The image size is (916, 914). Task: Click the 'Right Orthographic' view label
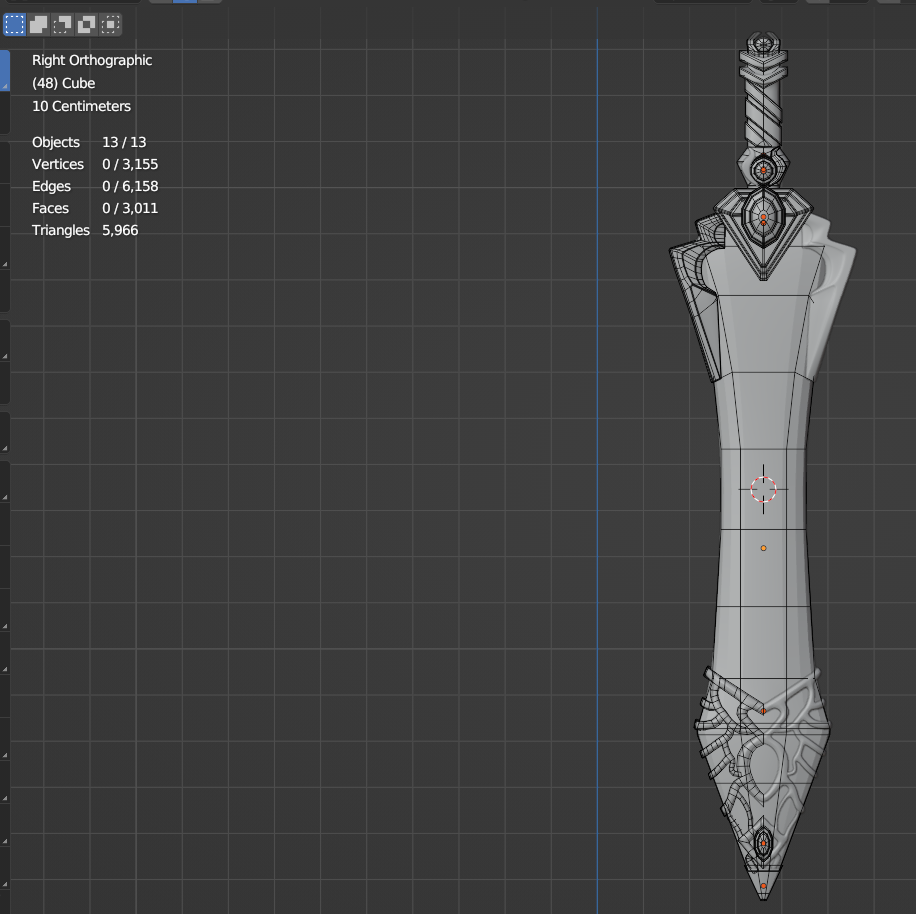[92, 61]
